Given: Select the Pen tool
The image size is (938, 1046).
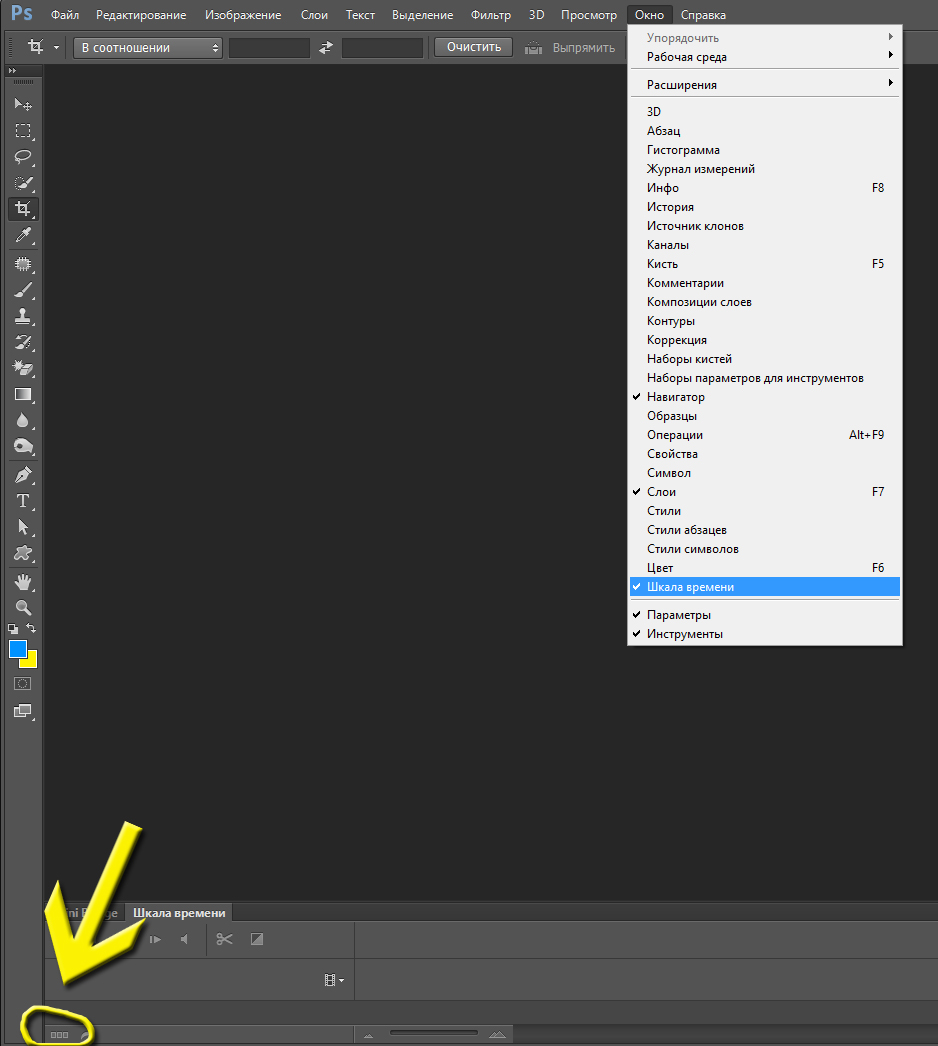Looking at the screenshot, I should 23,475.
